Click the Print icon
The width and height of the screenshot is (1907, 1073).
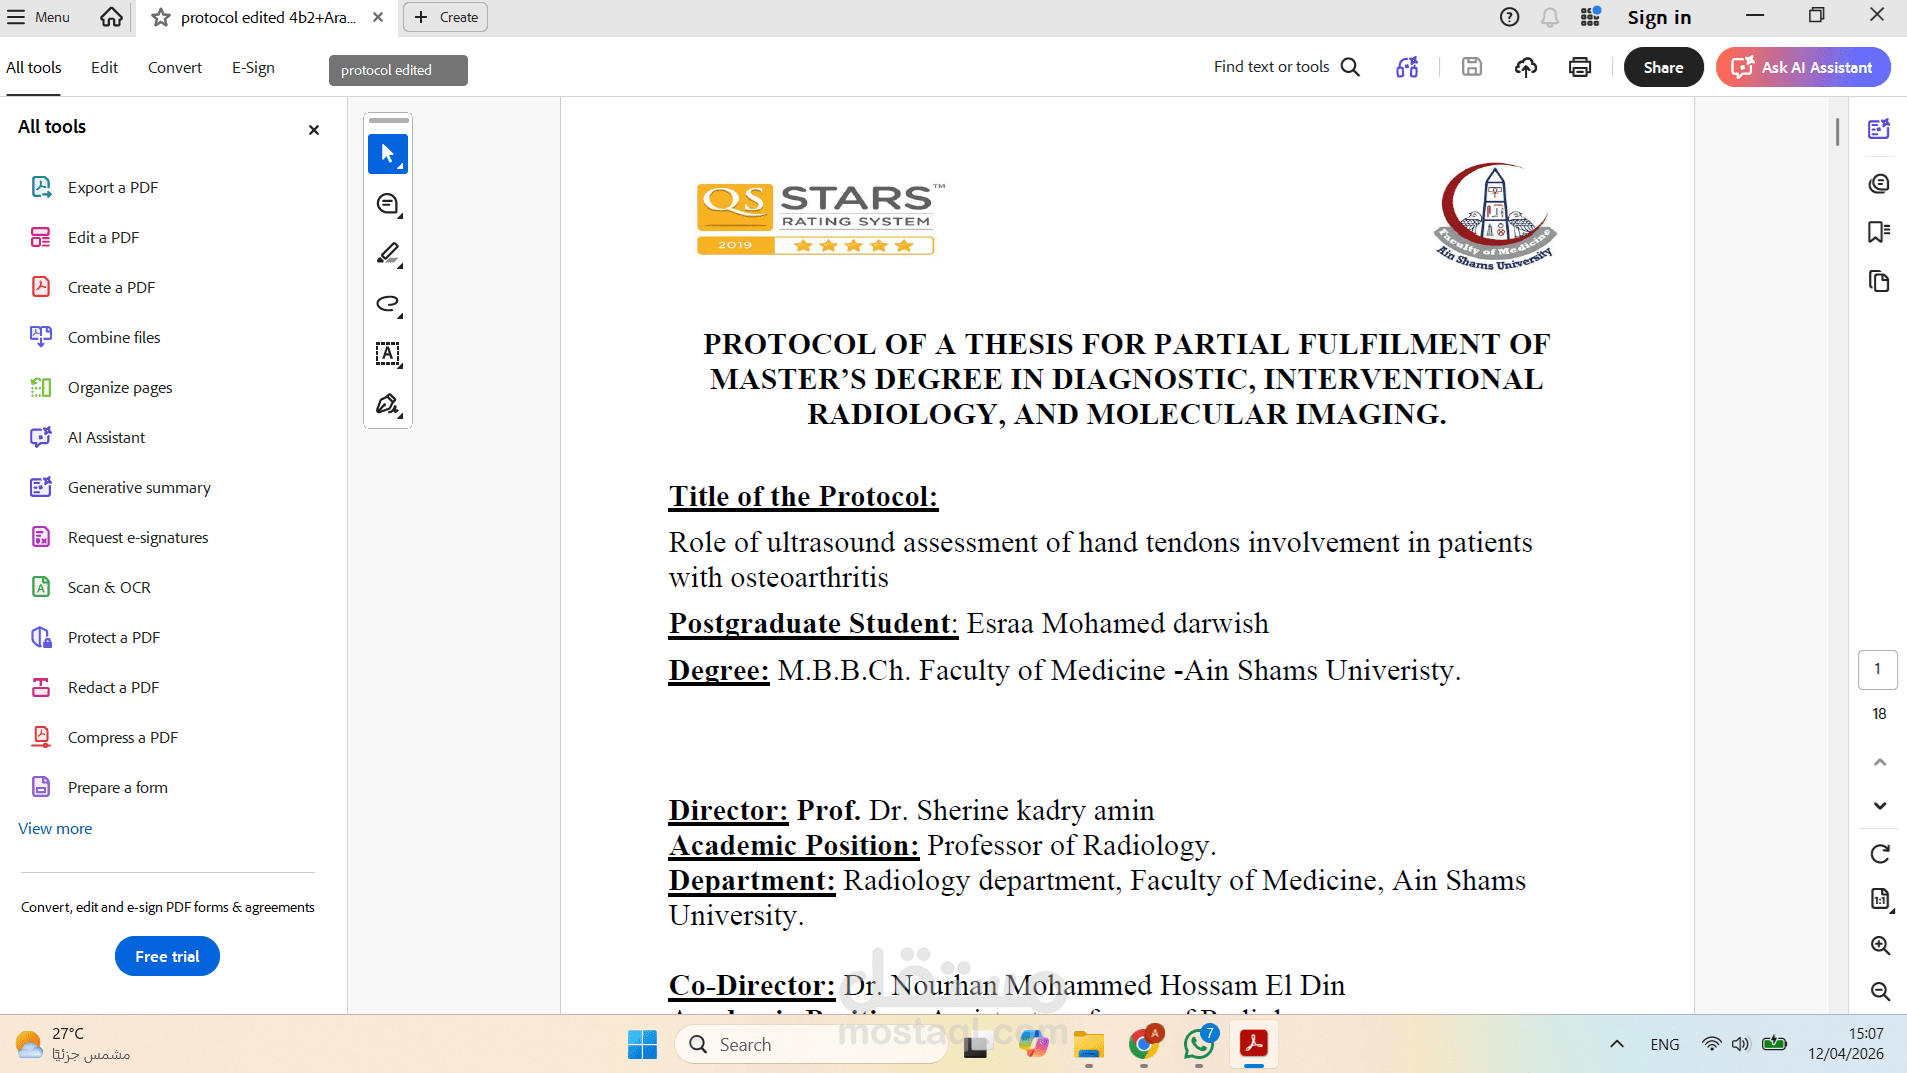[1578, 67]
